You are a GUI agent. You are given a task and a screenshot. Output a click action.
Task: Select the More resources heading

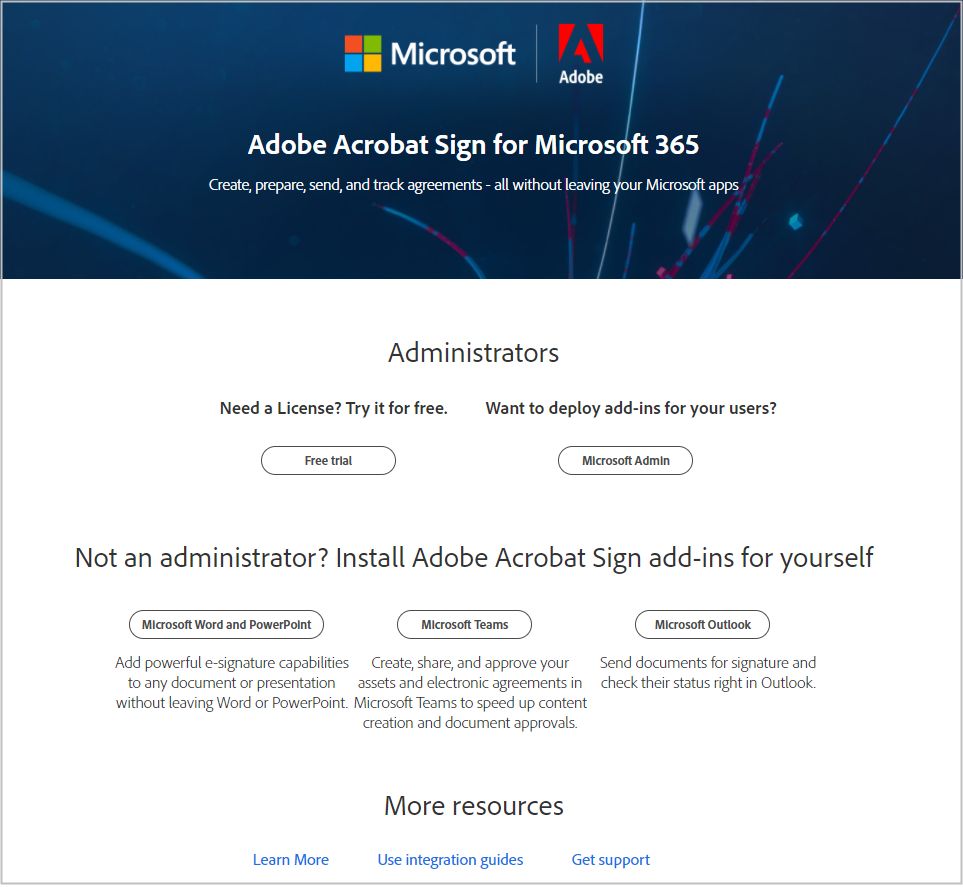pos(474,806)
